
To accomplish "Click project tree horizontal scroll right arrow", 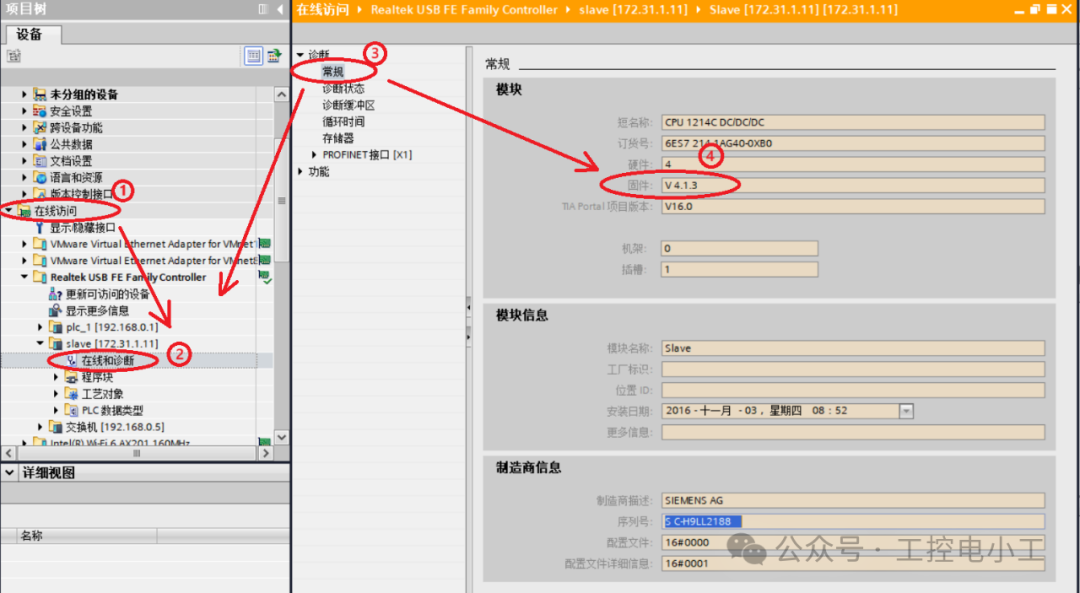I will [x=267, y=453].
